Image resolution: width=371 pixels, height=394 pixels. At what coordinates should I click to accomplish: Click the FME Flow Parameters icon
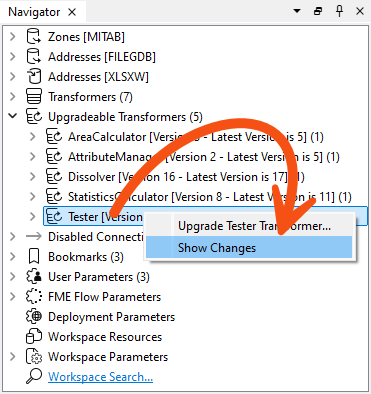click(34, 297)
